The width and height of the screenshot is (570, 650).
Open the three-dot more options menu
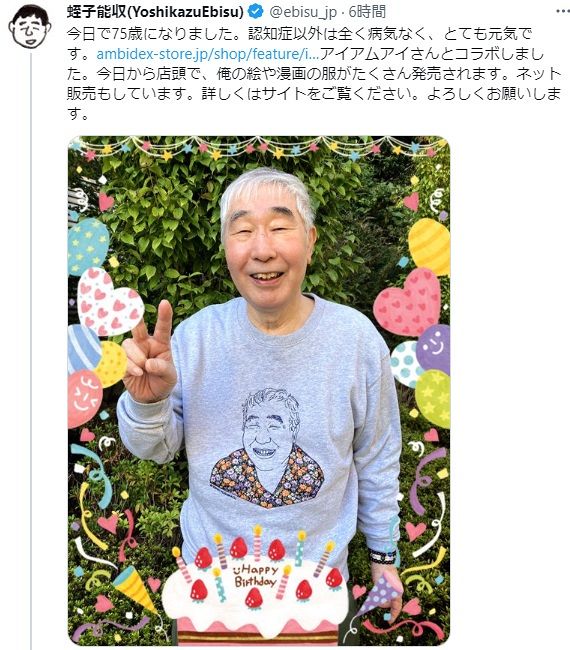(x=562, y=11)
